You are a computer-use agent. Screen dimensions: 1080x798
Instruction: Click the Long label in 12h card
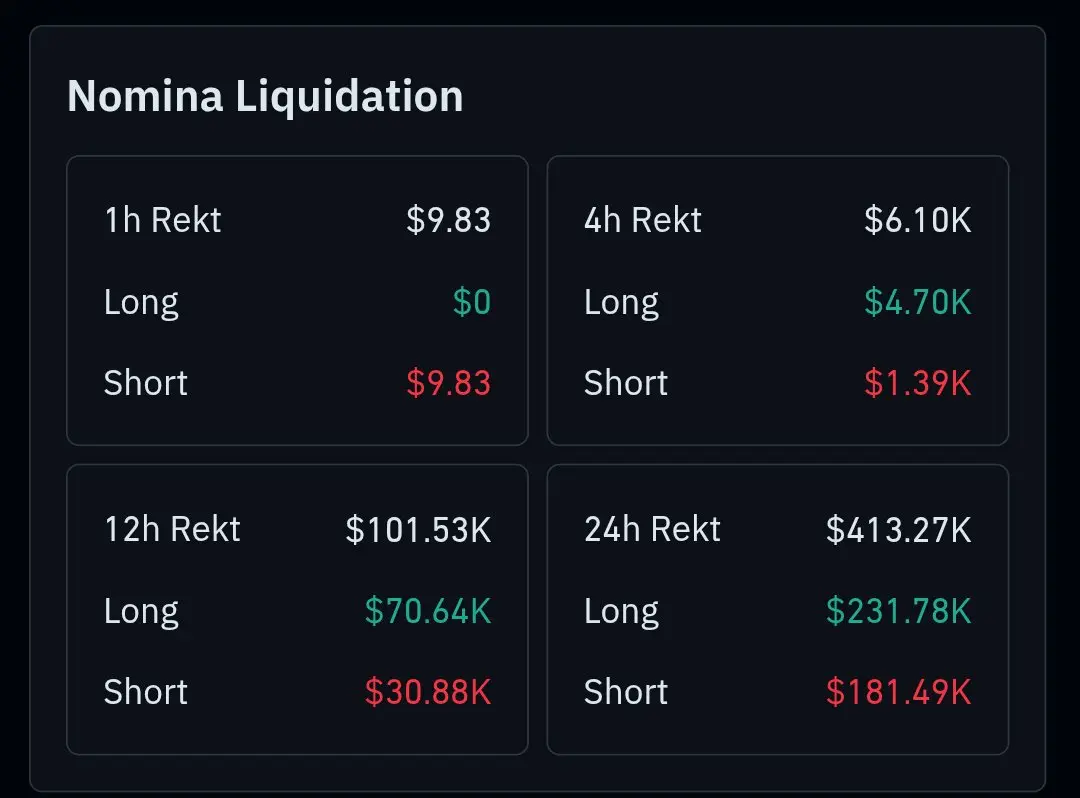[x=141, y=612]
